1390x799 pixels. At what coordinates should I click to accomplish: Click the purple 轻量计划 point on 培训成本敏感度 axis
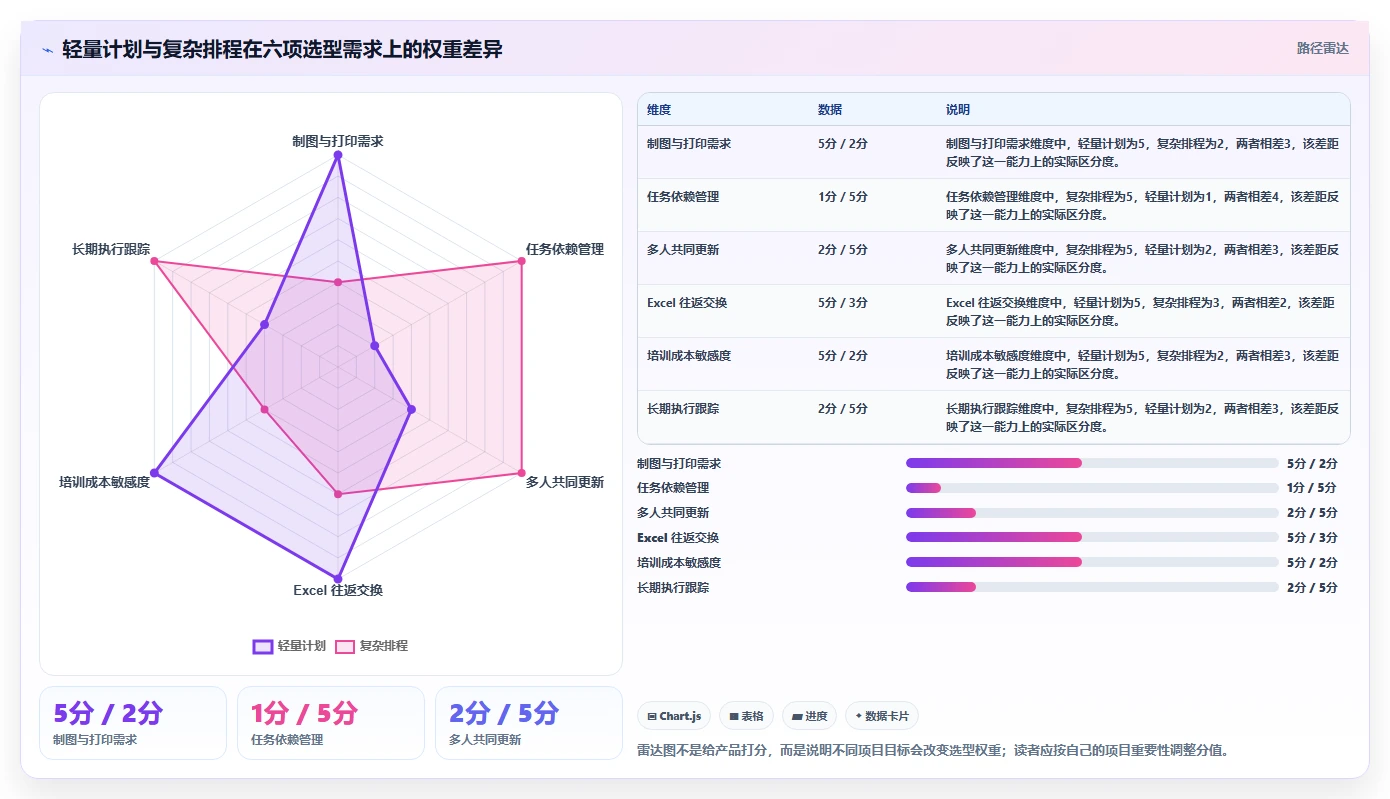pyautogui.click(x=154, y=473)
